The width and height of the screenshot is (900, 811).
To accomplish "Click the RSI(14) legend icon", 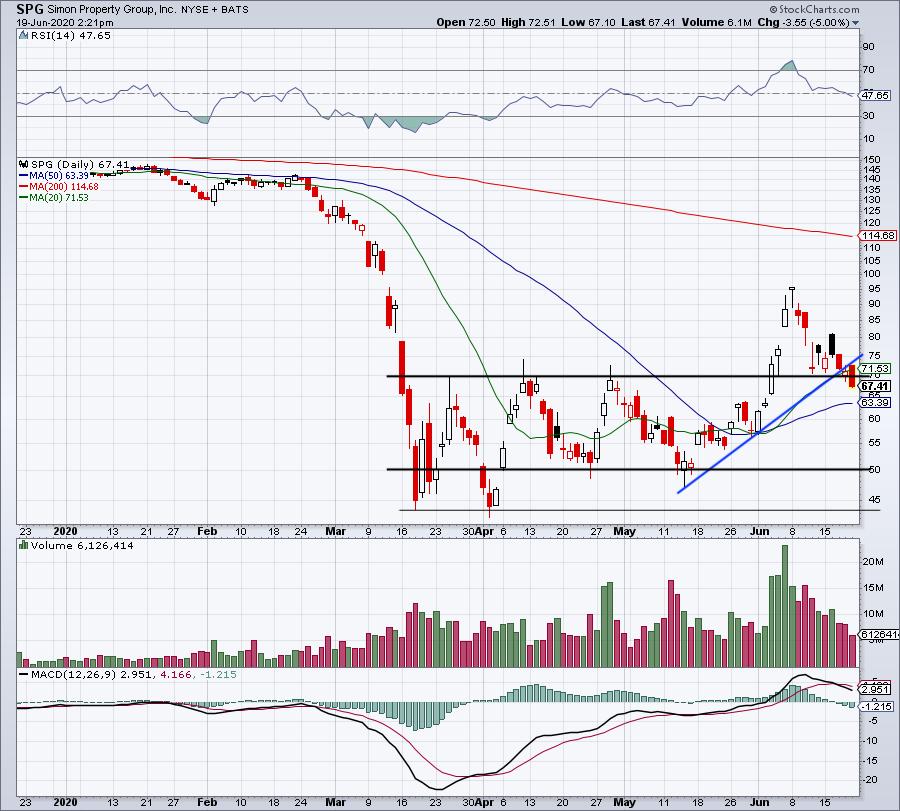I will coord(23,35).
